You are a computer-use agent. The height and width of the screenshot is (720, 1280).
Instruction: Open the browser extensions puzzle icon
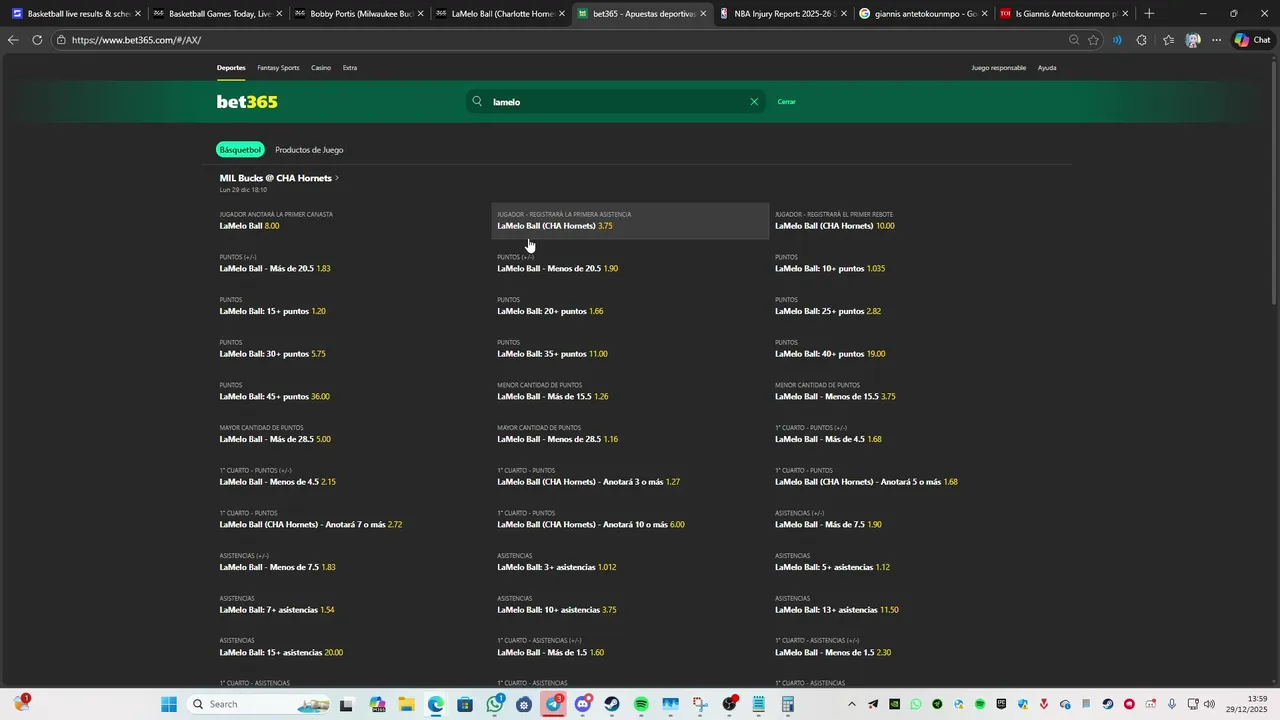(1142, 40)
